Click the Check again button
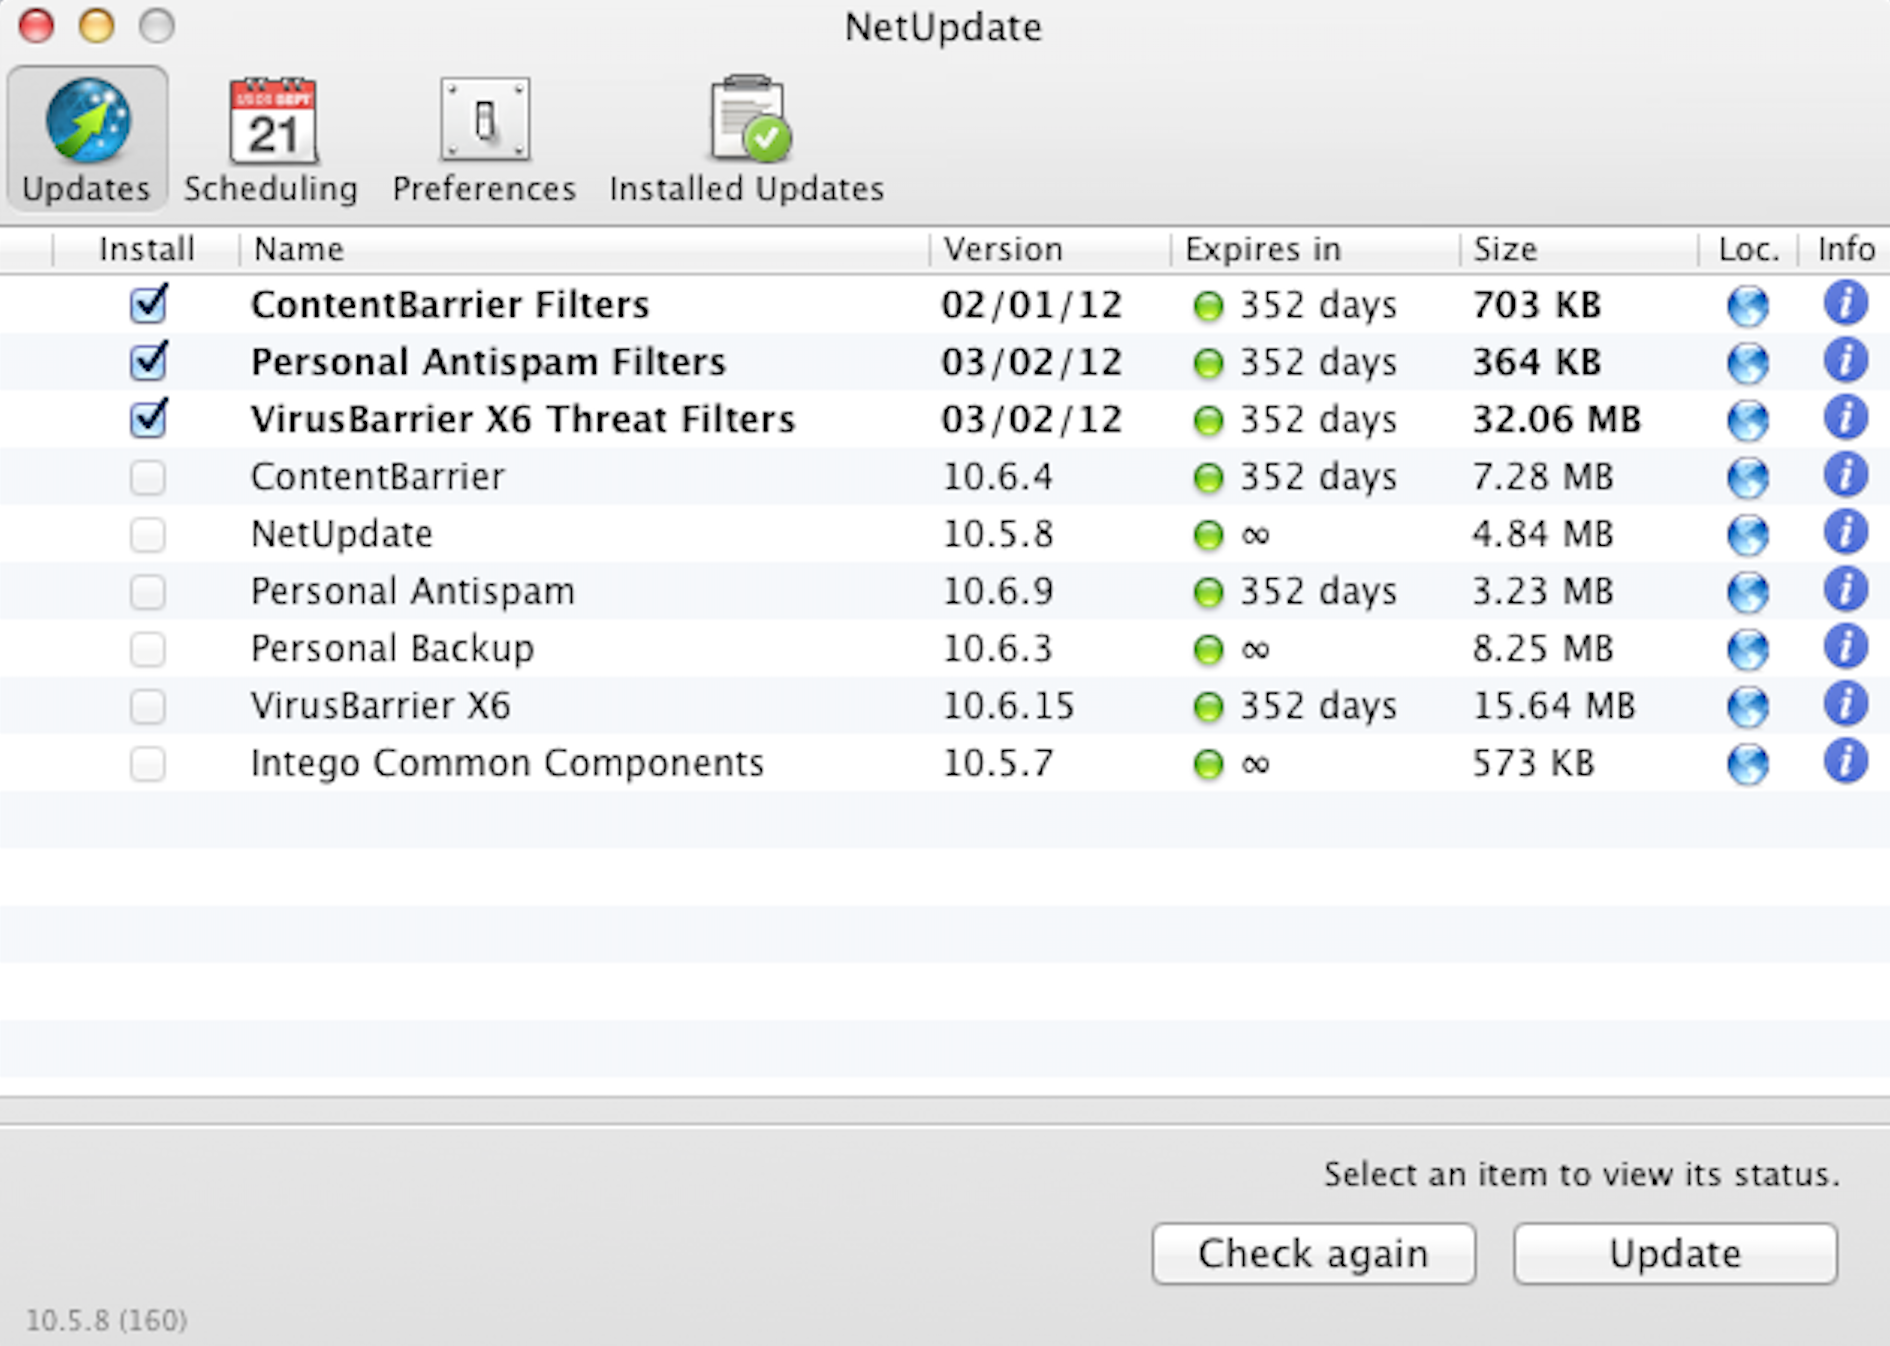Screen dimensions: 1890x1346 pos(1313,1254)
